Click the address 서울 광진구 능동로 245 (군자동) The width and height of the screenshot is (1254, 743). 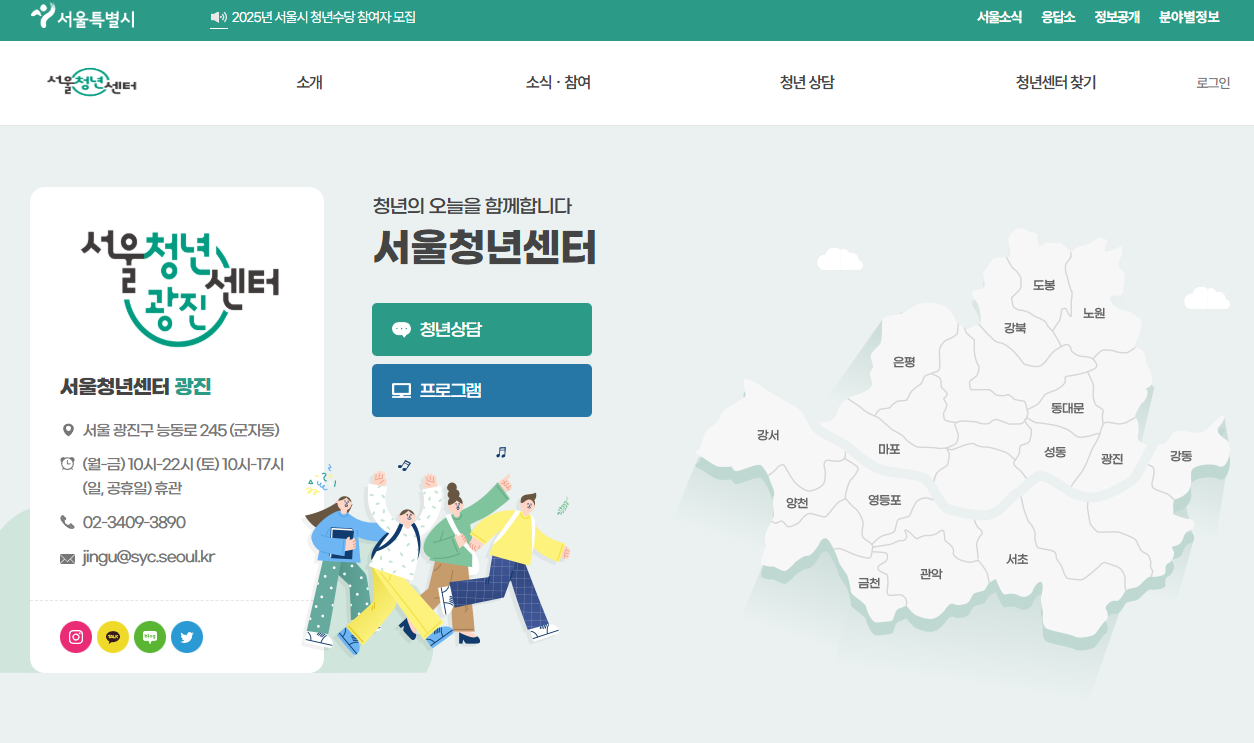181,431
